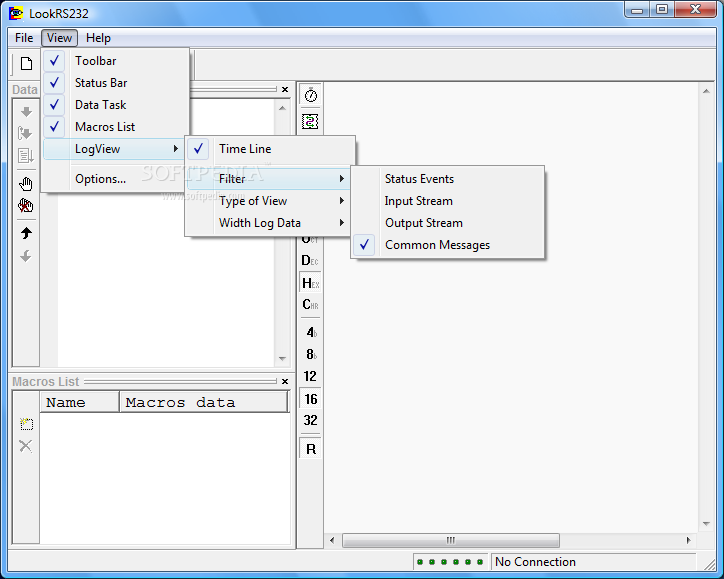
Task: Set log width to 16
Action: [x=310, y=399]
